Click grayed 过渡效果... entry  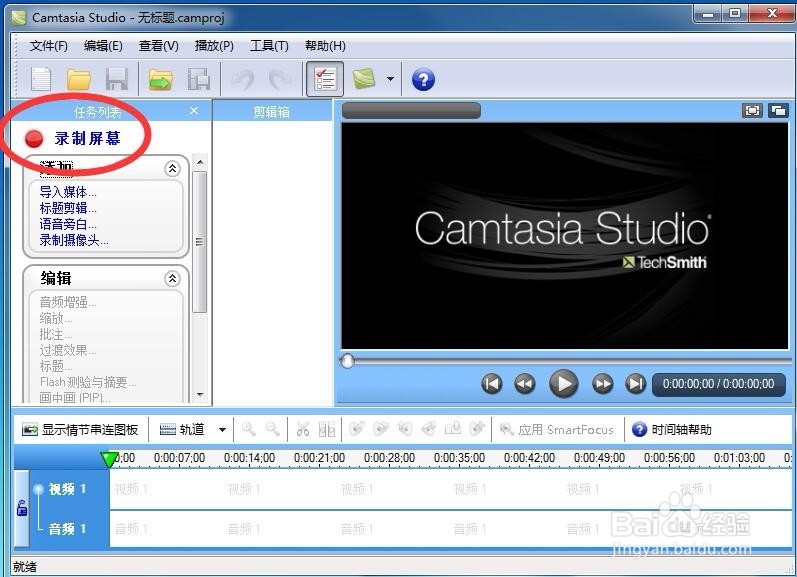(68, 350)
